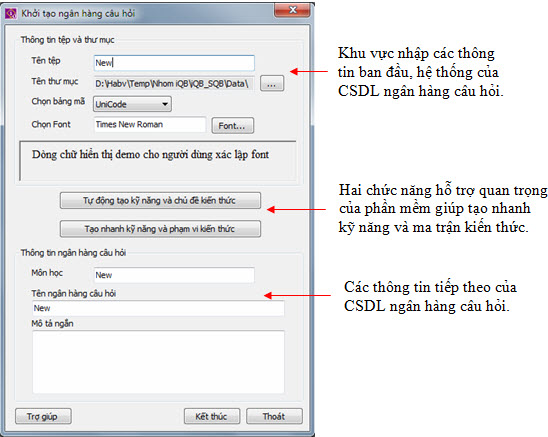
Task: Click the Kết thúc button
Action: click(x=212, y=416)
